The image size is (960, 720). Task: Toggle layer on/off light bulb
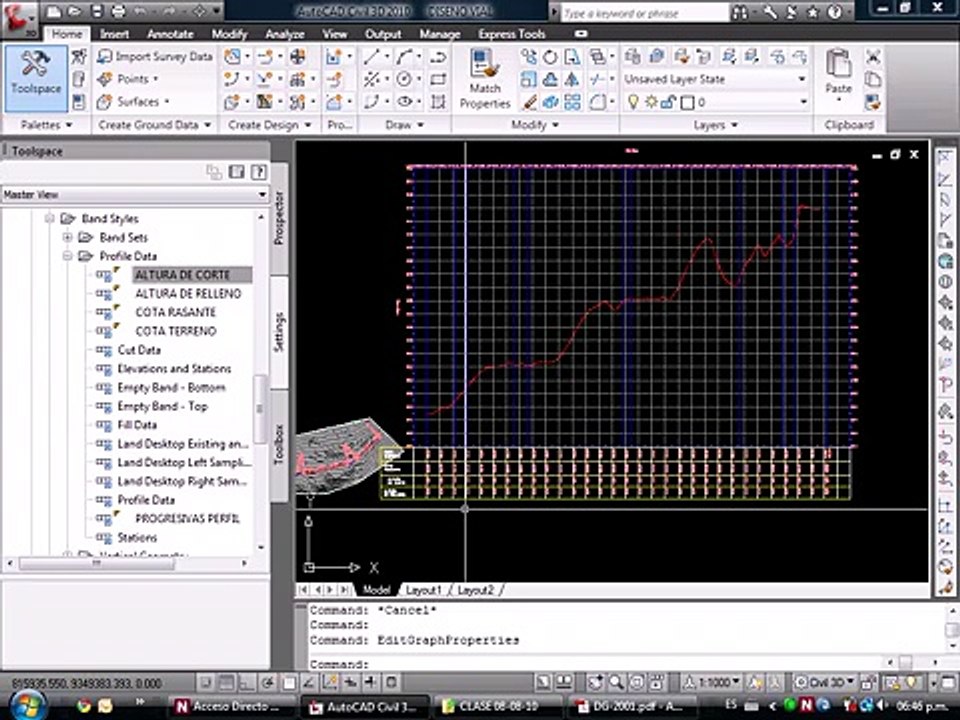point(634,102)
